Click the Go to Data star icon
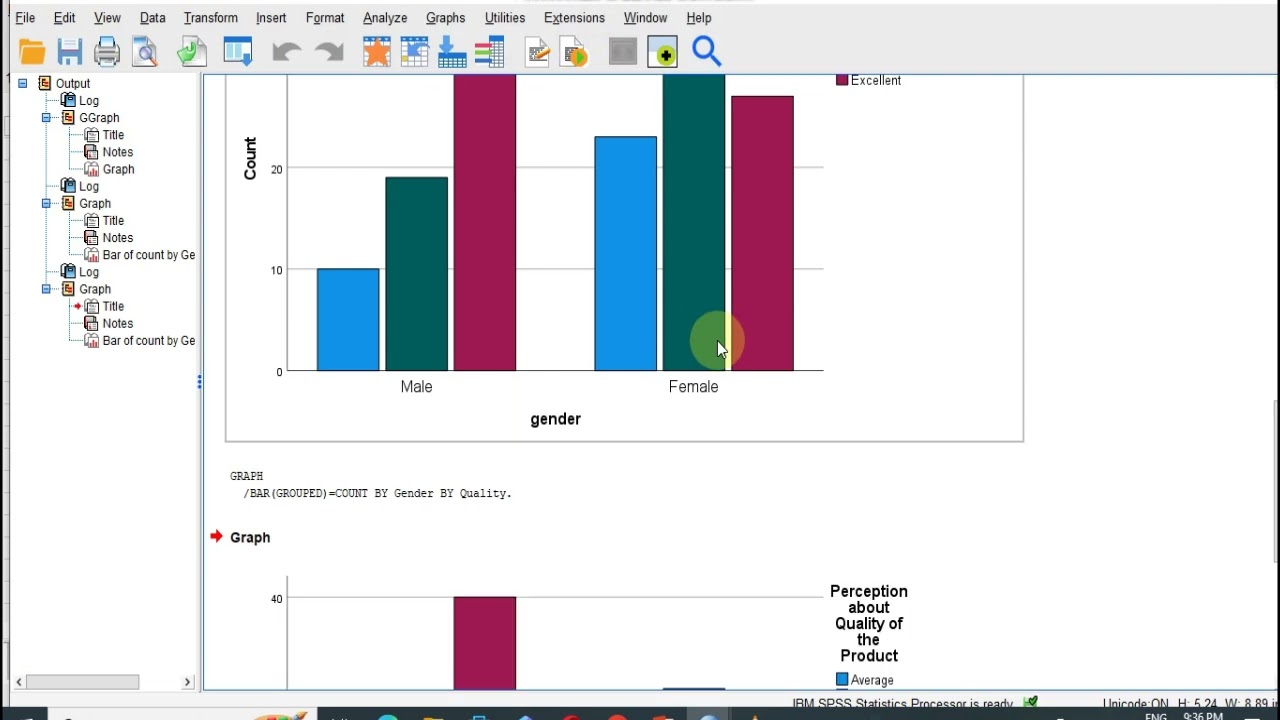The image size is (1280, 720). coord(377,52)
